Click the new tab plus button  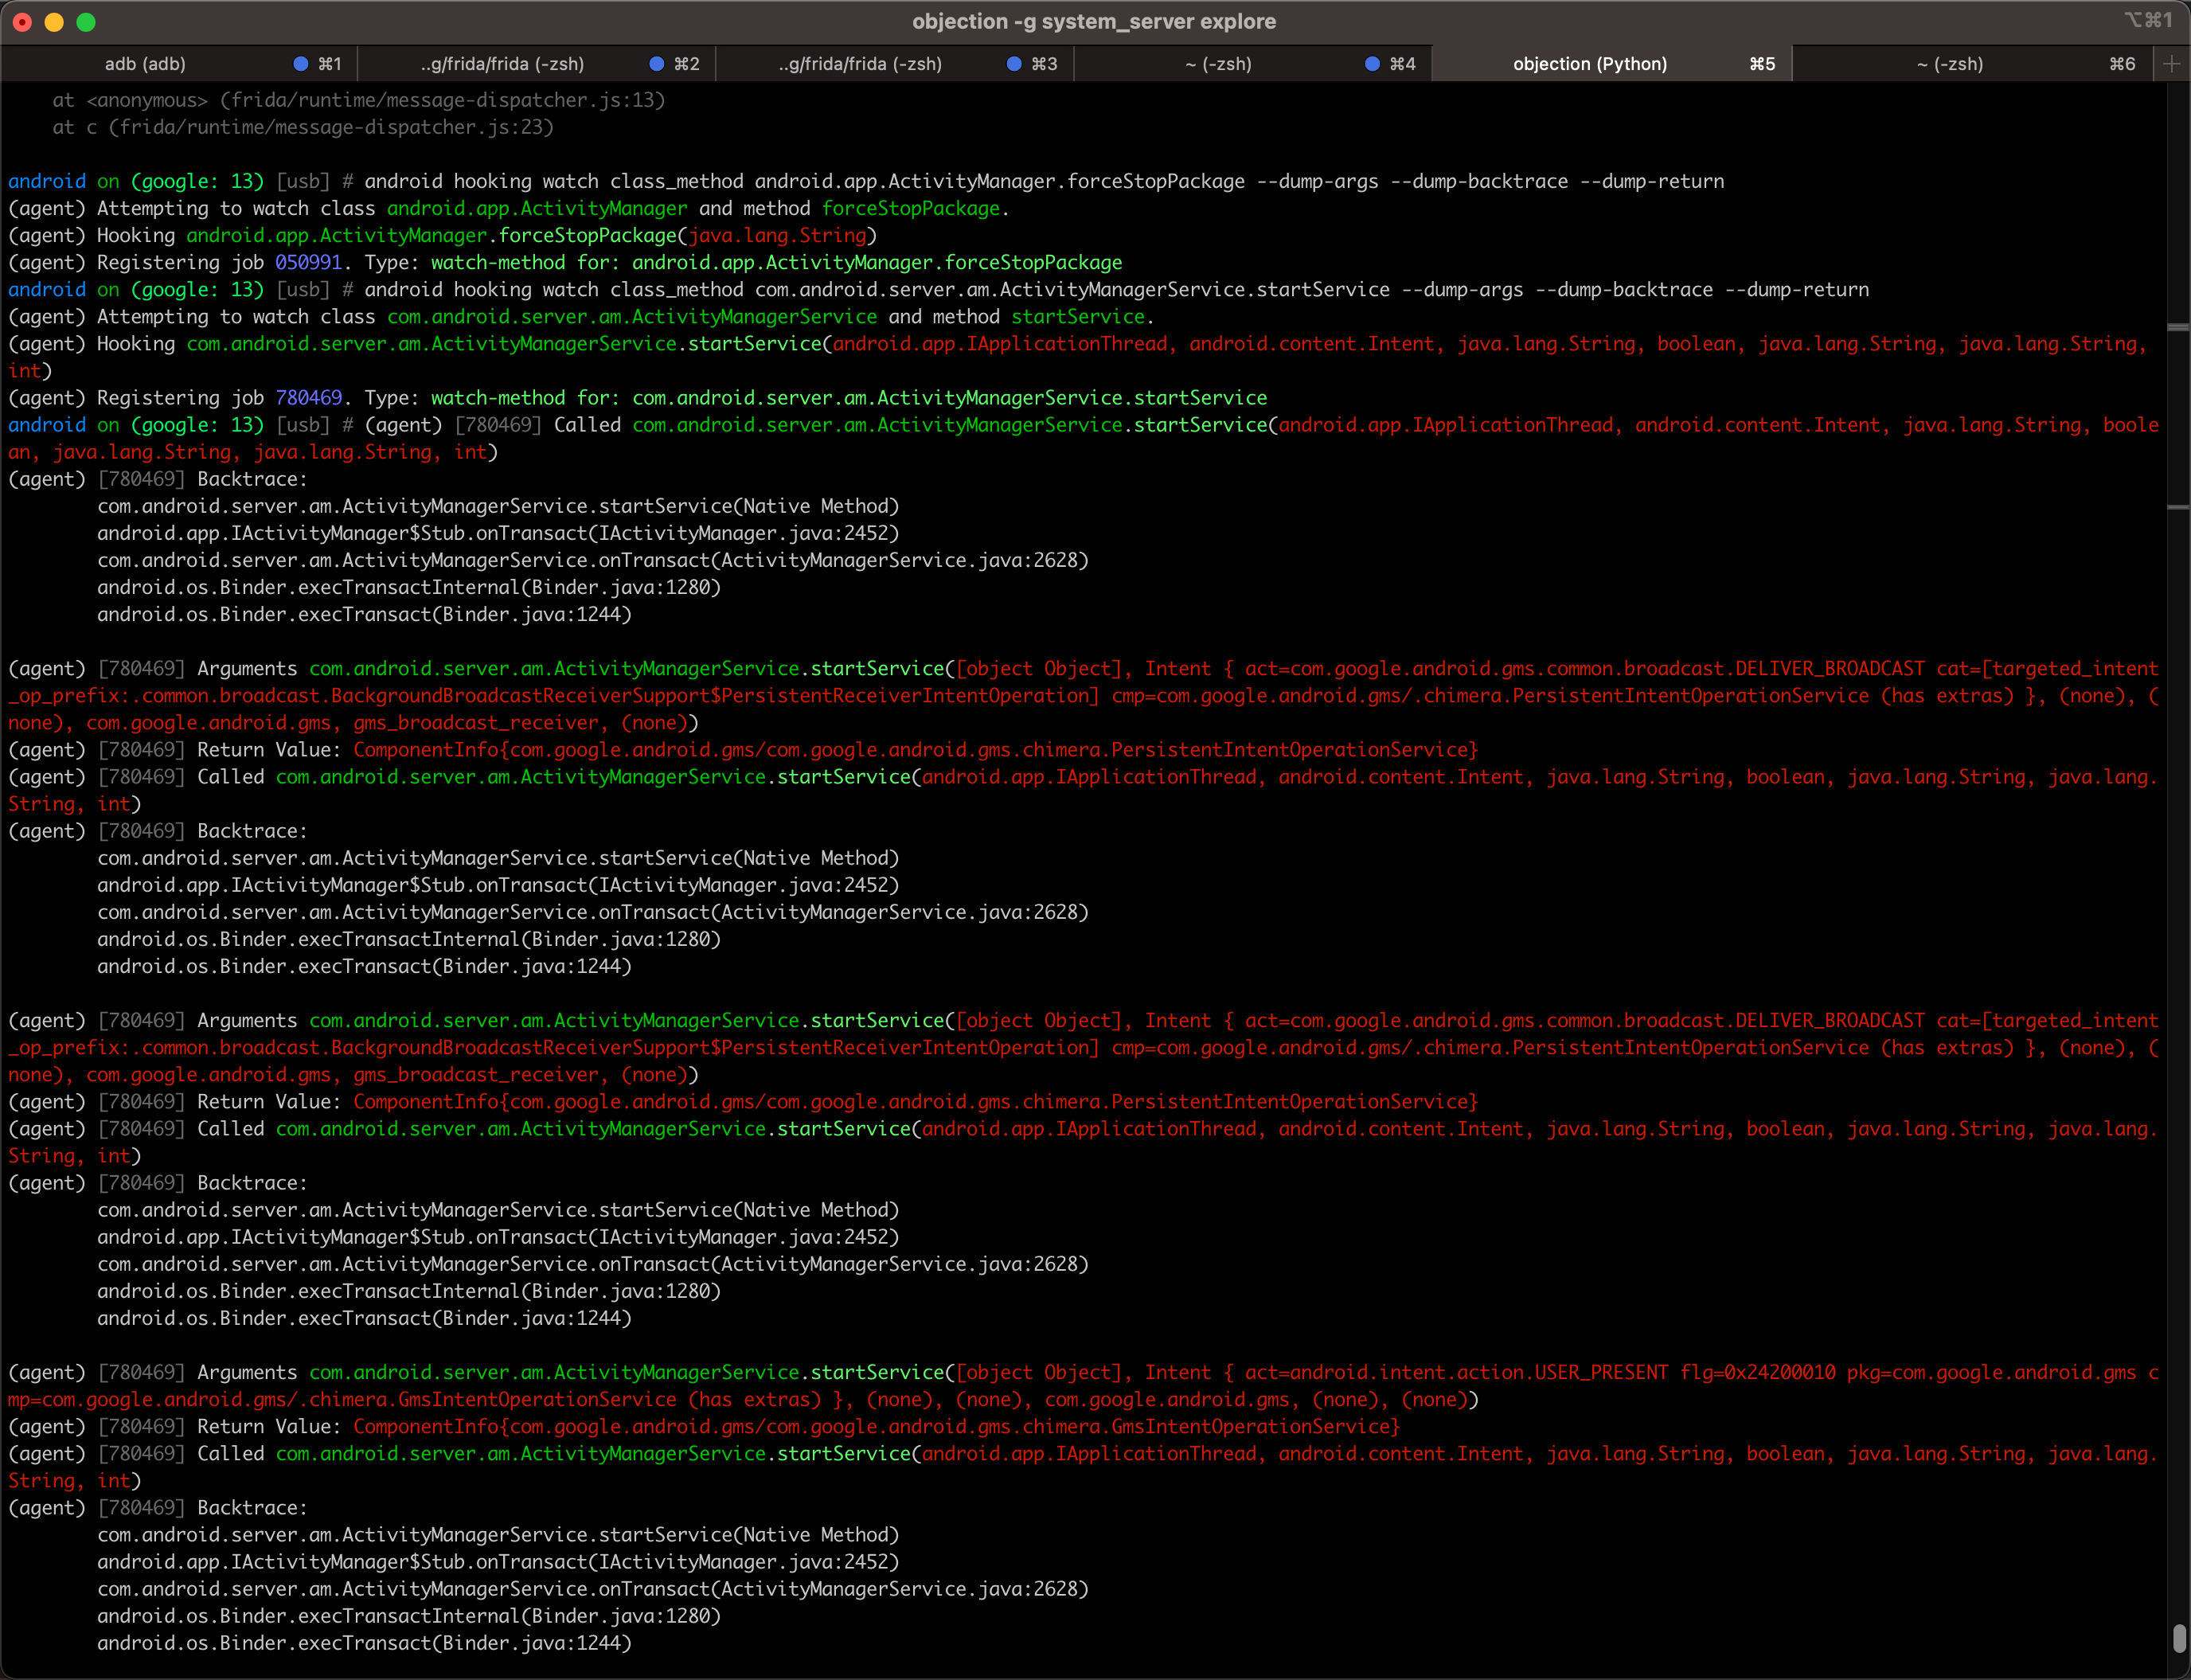click(2171, 64)
